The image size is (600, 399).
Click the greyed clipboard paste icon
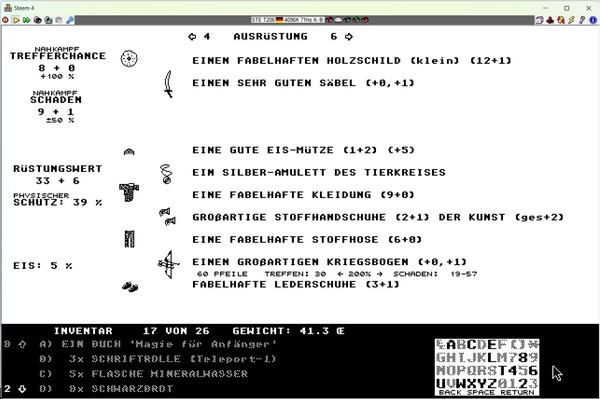[x=59, y=20]
